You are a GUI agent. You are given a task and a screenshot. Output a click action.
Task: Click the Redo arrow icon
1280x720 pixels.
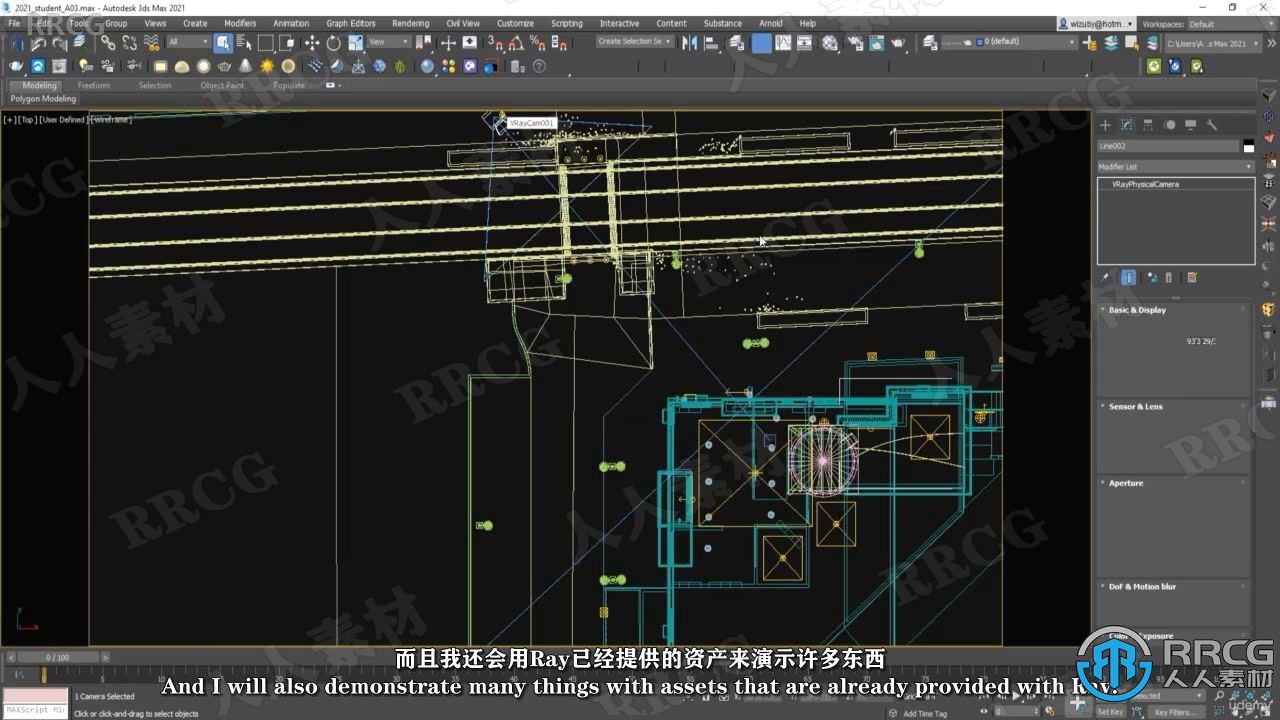coord(59,43)
